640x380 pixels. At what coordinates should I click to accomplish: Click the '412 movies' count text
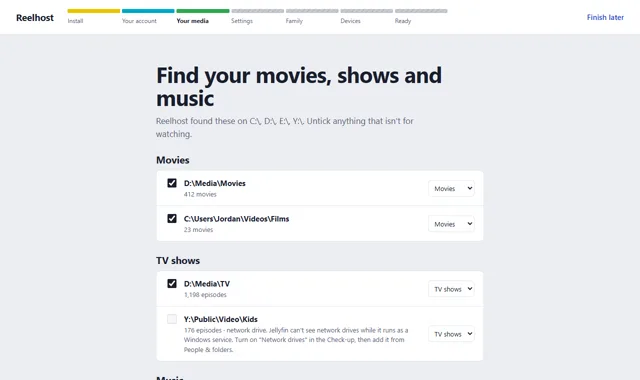200,194
